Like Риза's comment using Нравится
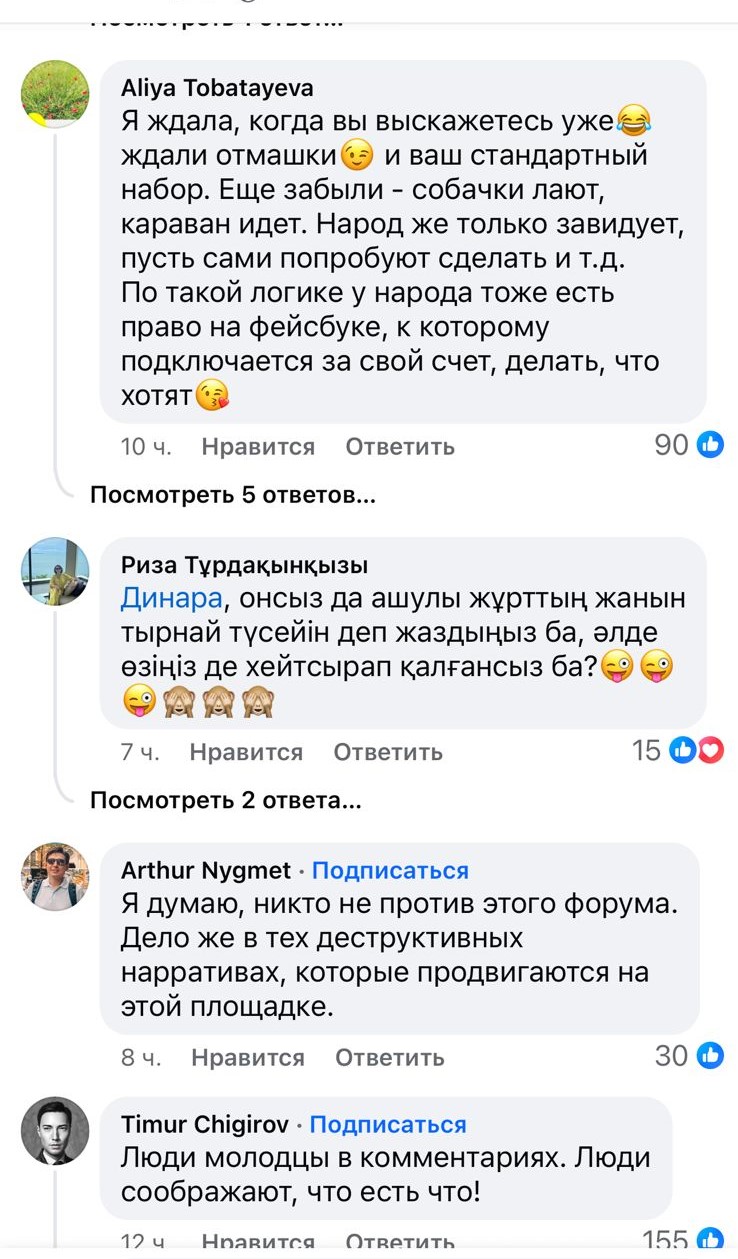 click(245, 753)
